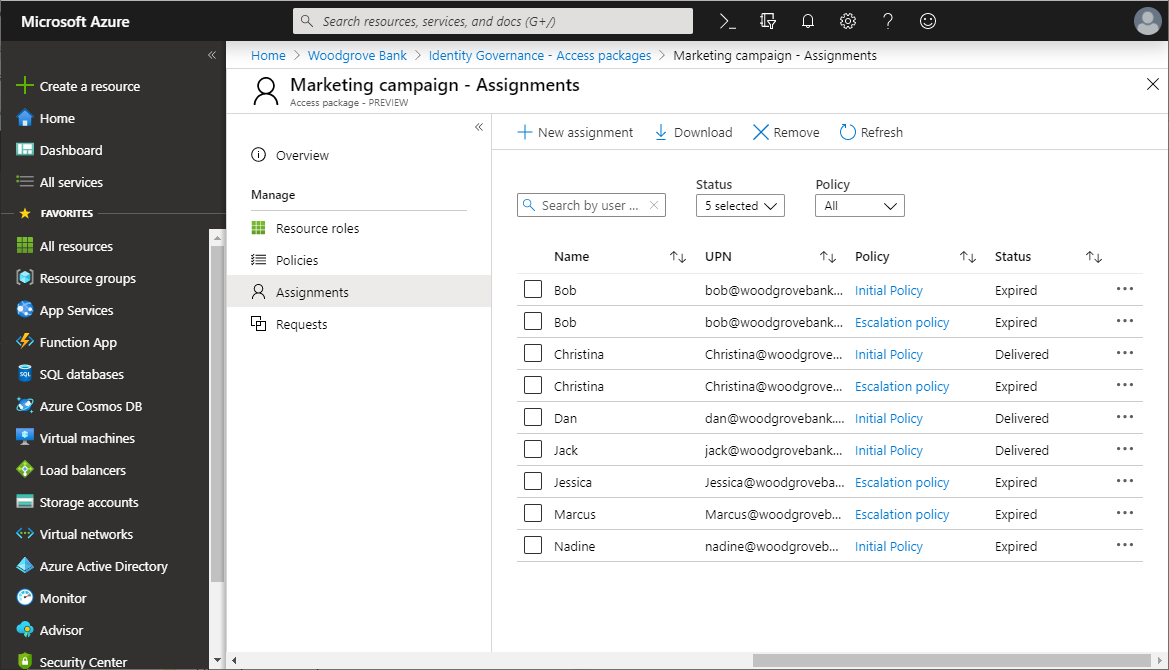Open the Policy filter dropdown
This screenshot has height=670, width=1169.
(860, 206)
